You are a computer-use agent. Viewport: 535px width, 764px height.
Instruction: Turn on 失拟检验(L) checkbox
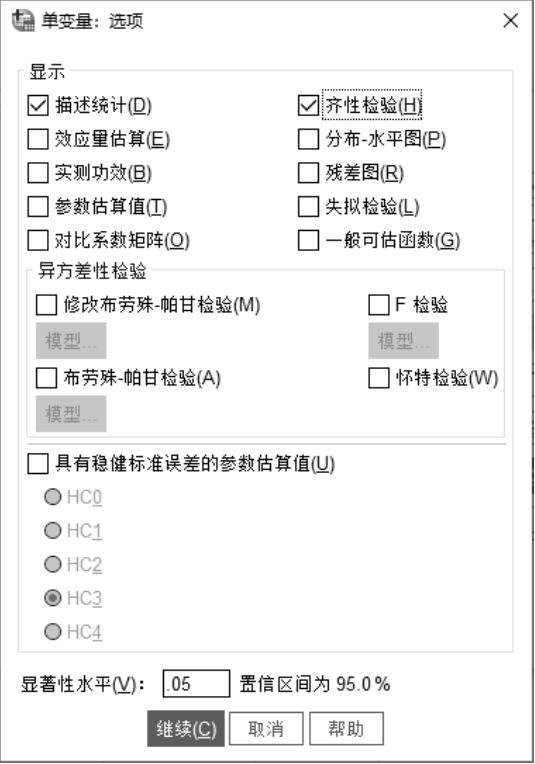[x=308, y=206]
